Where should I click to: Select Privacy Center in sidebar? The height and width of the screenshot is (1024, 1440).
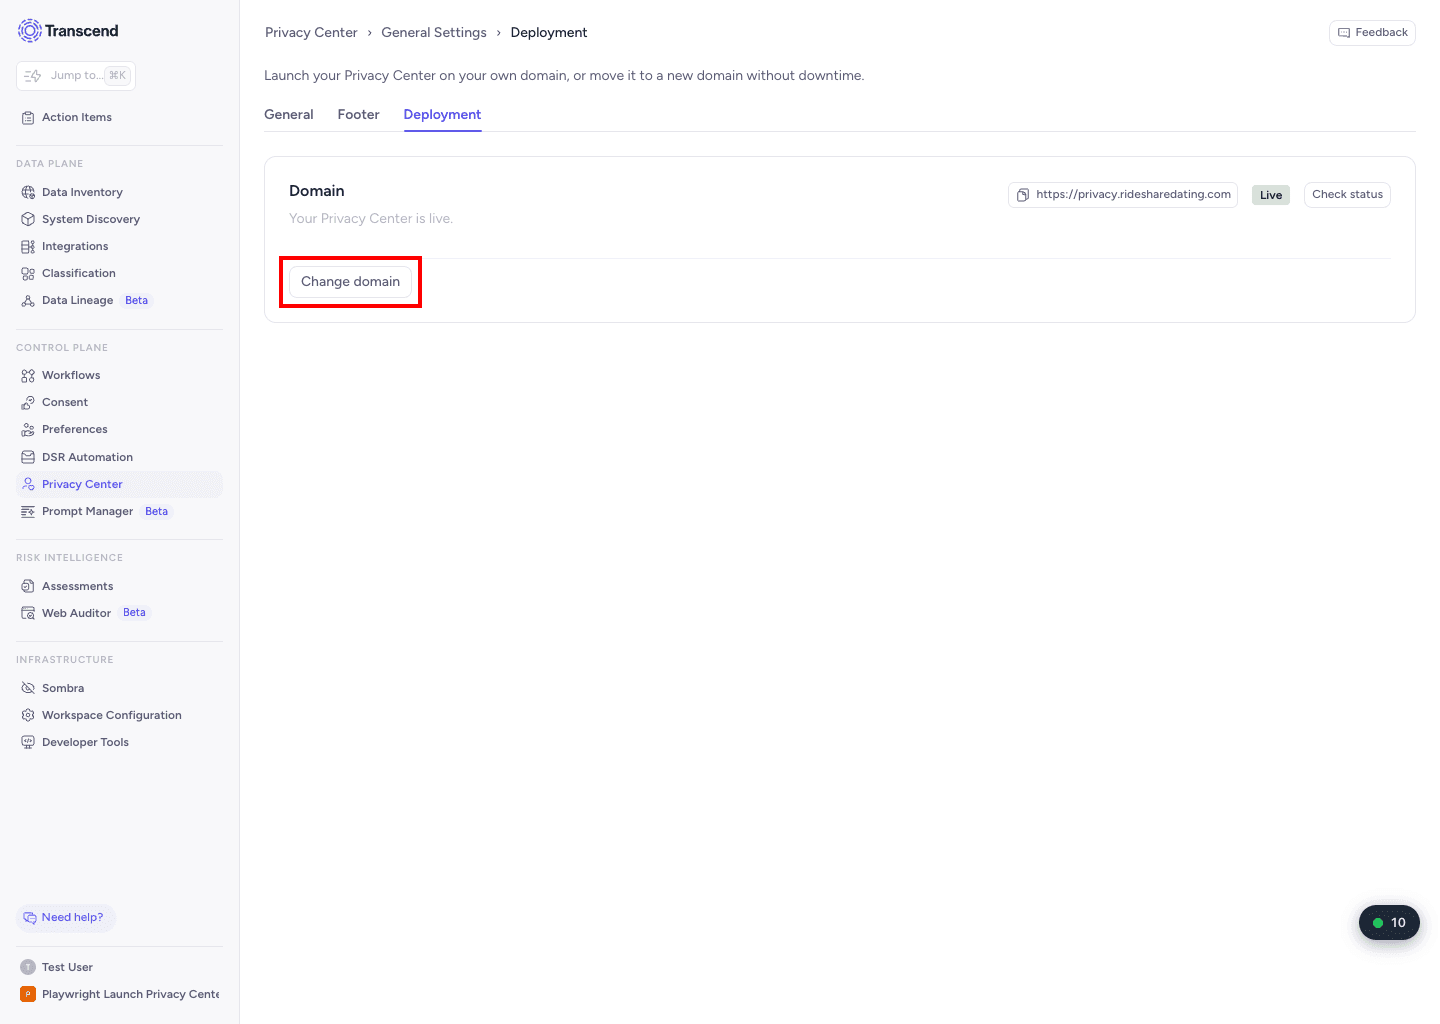119,484
